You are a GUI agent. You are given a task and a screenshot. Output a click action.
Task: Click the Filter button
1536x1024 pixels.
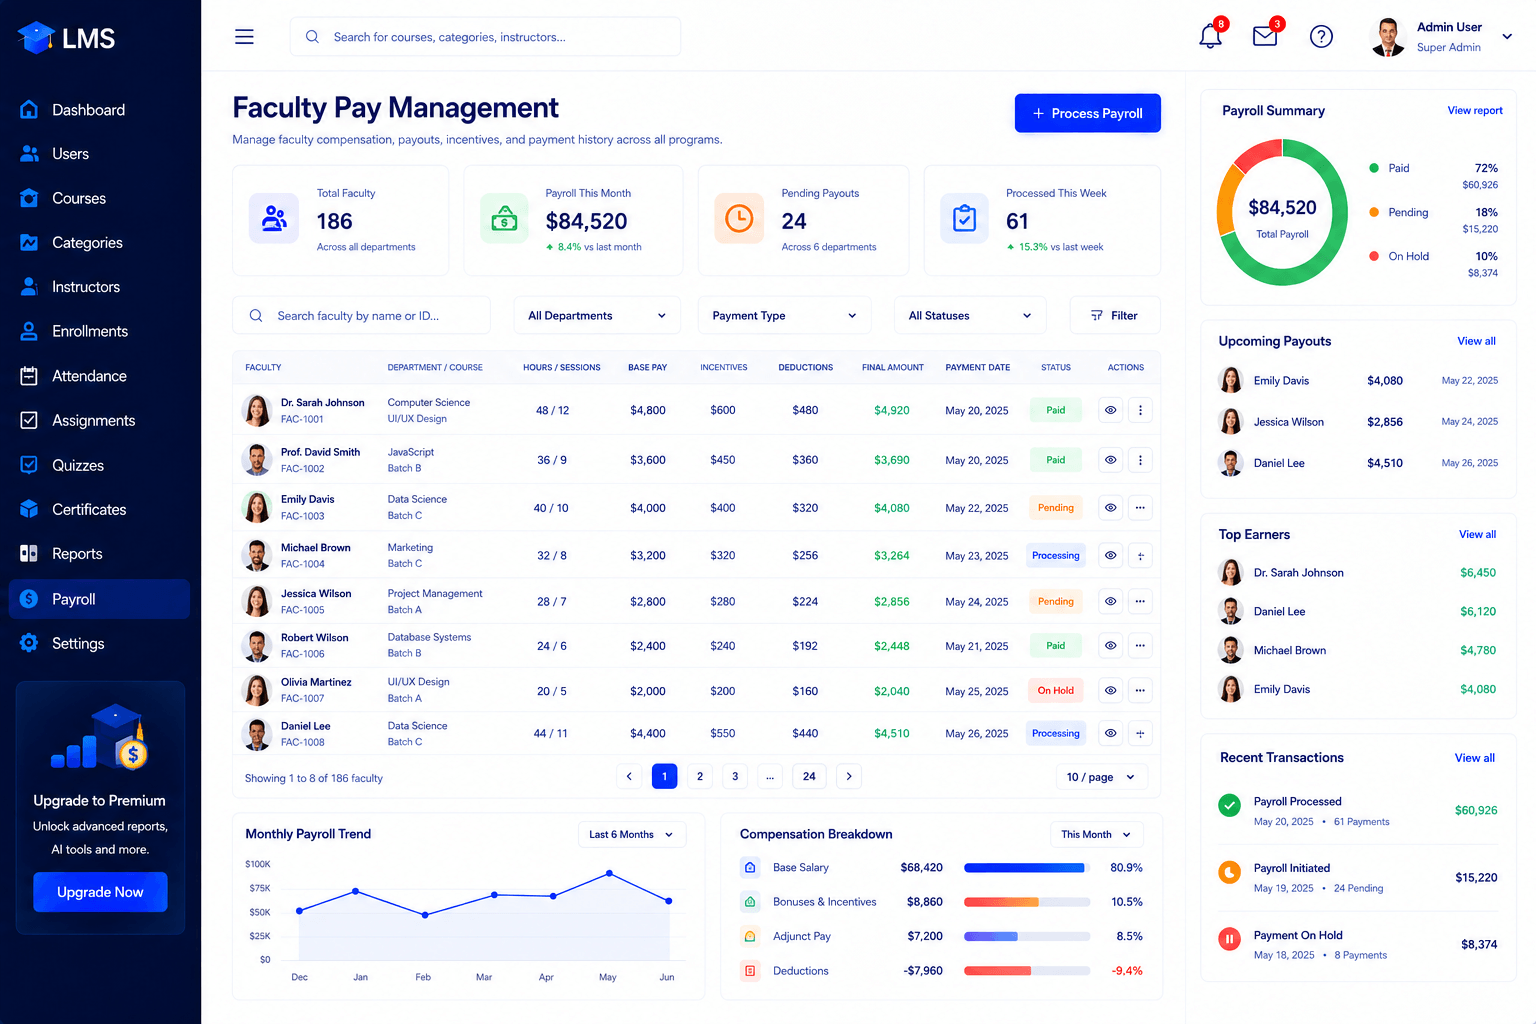[1114, 316]
